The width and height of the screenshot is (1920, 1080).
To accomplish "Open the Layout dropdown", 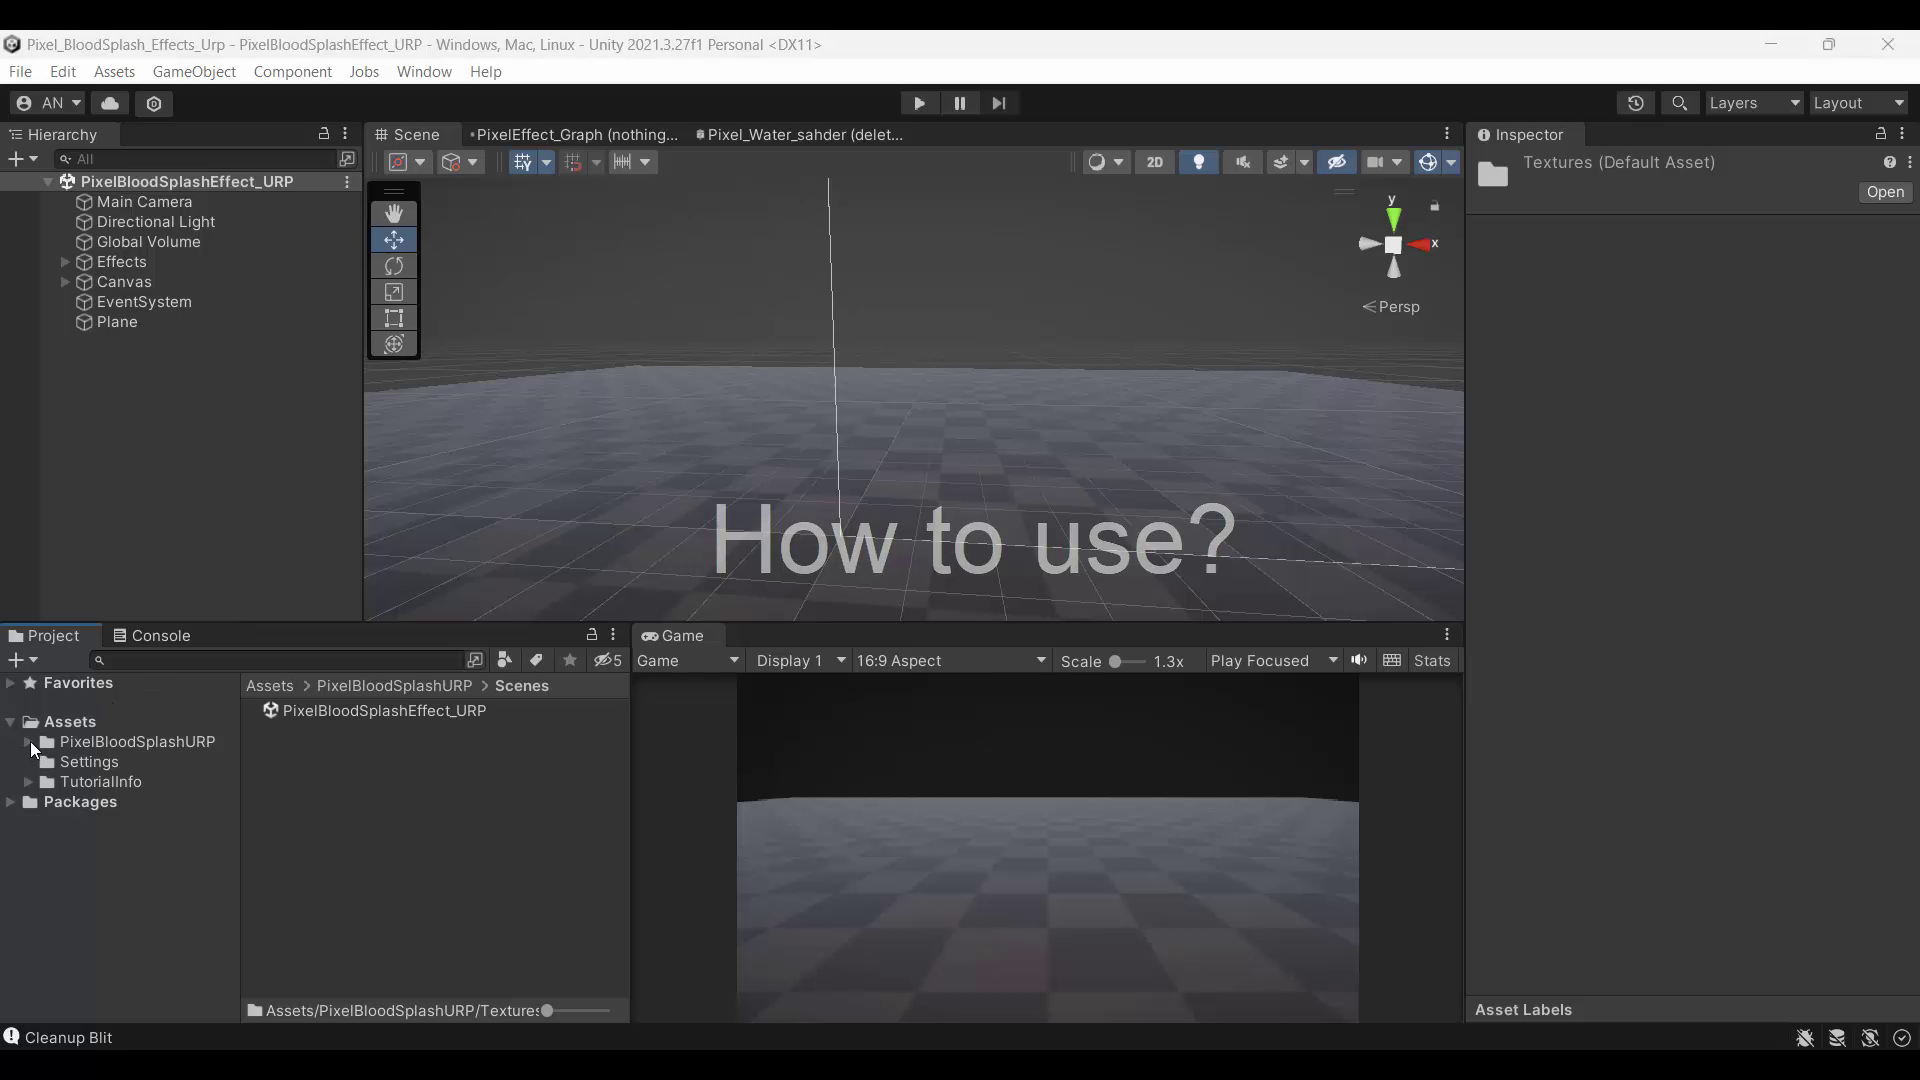I will tap(1859, 103).
